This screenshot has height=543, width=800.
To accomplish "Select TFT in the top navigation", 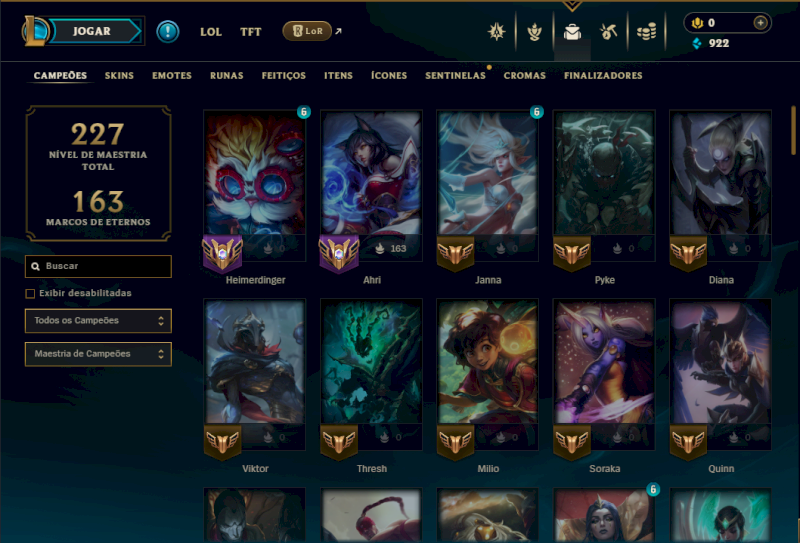I will coord(251,32).
